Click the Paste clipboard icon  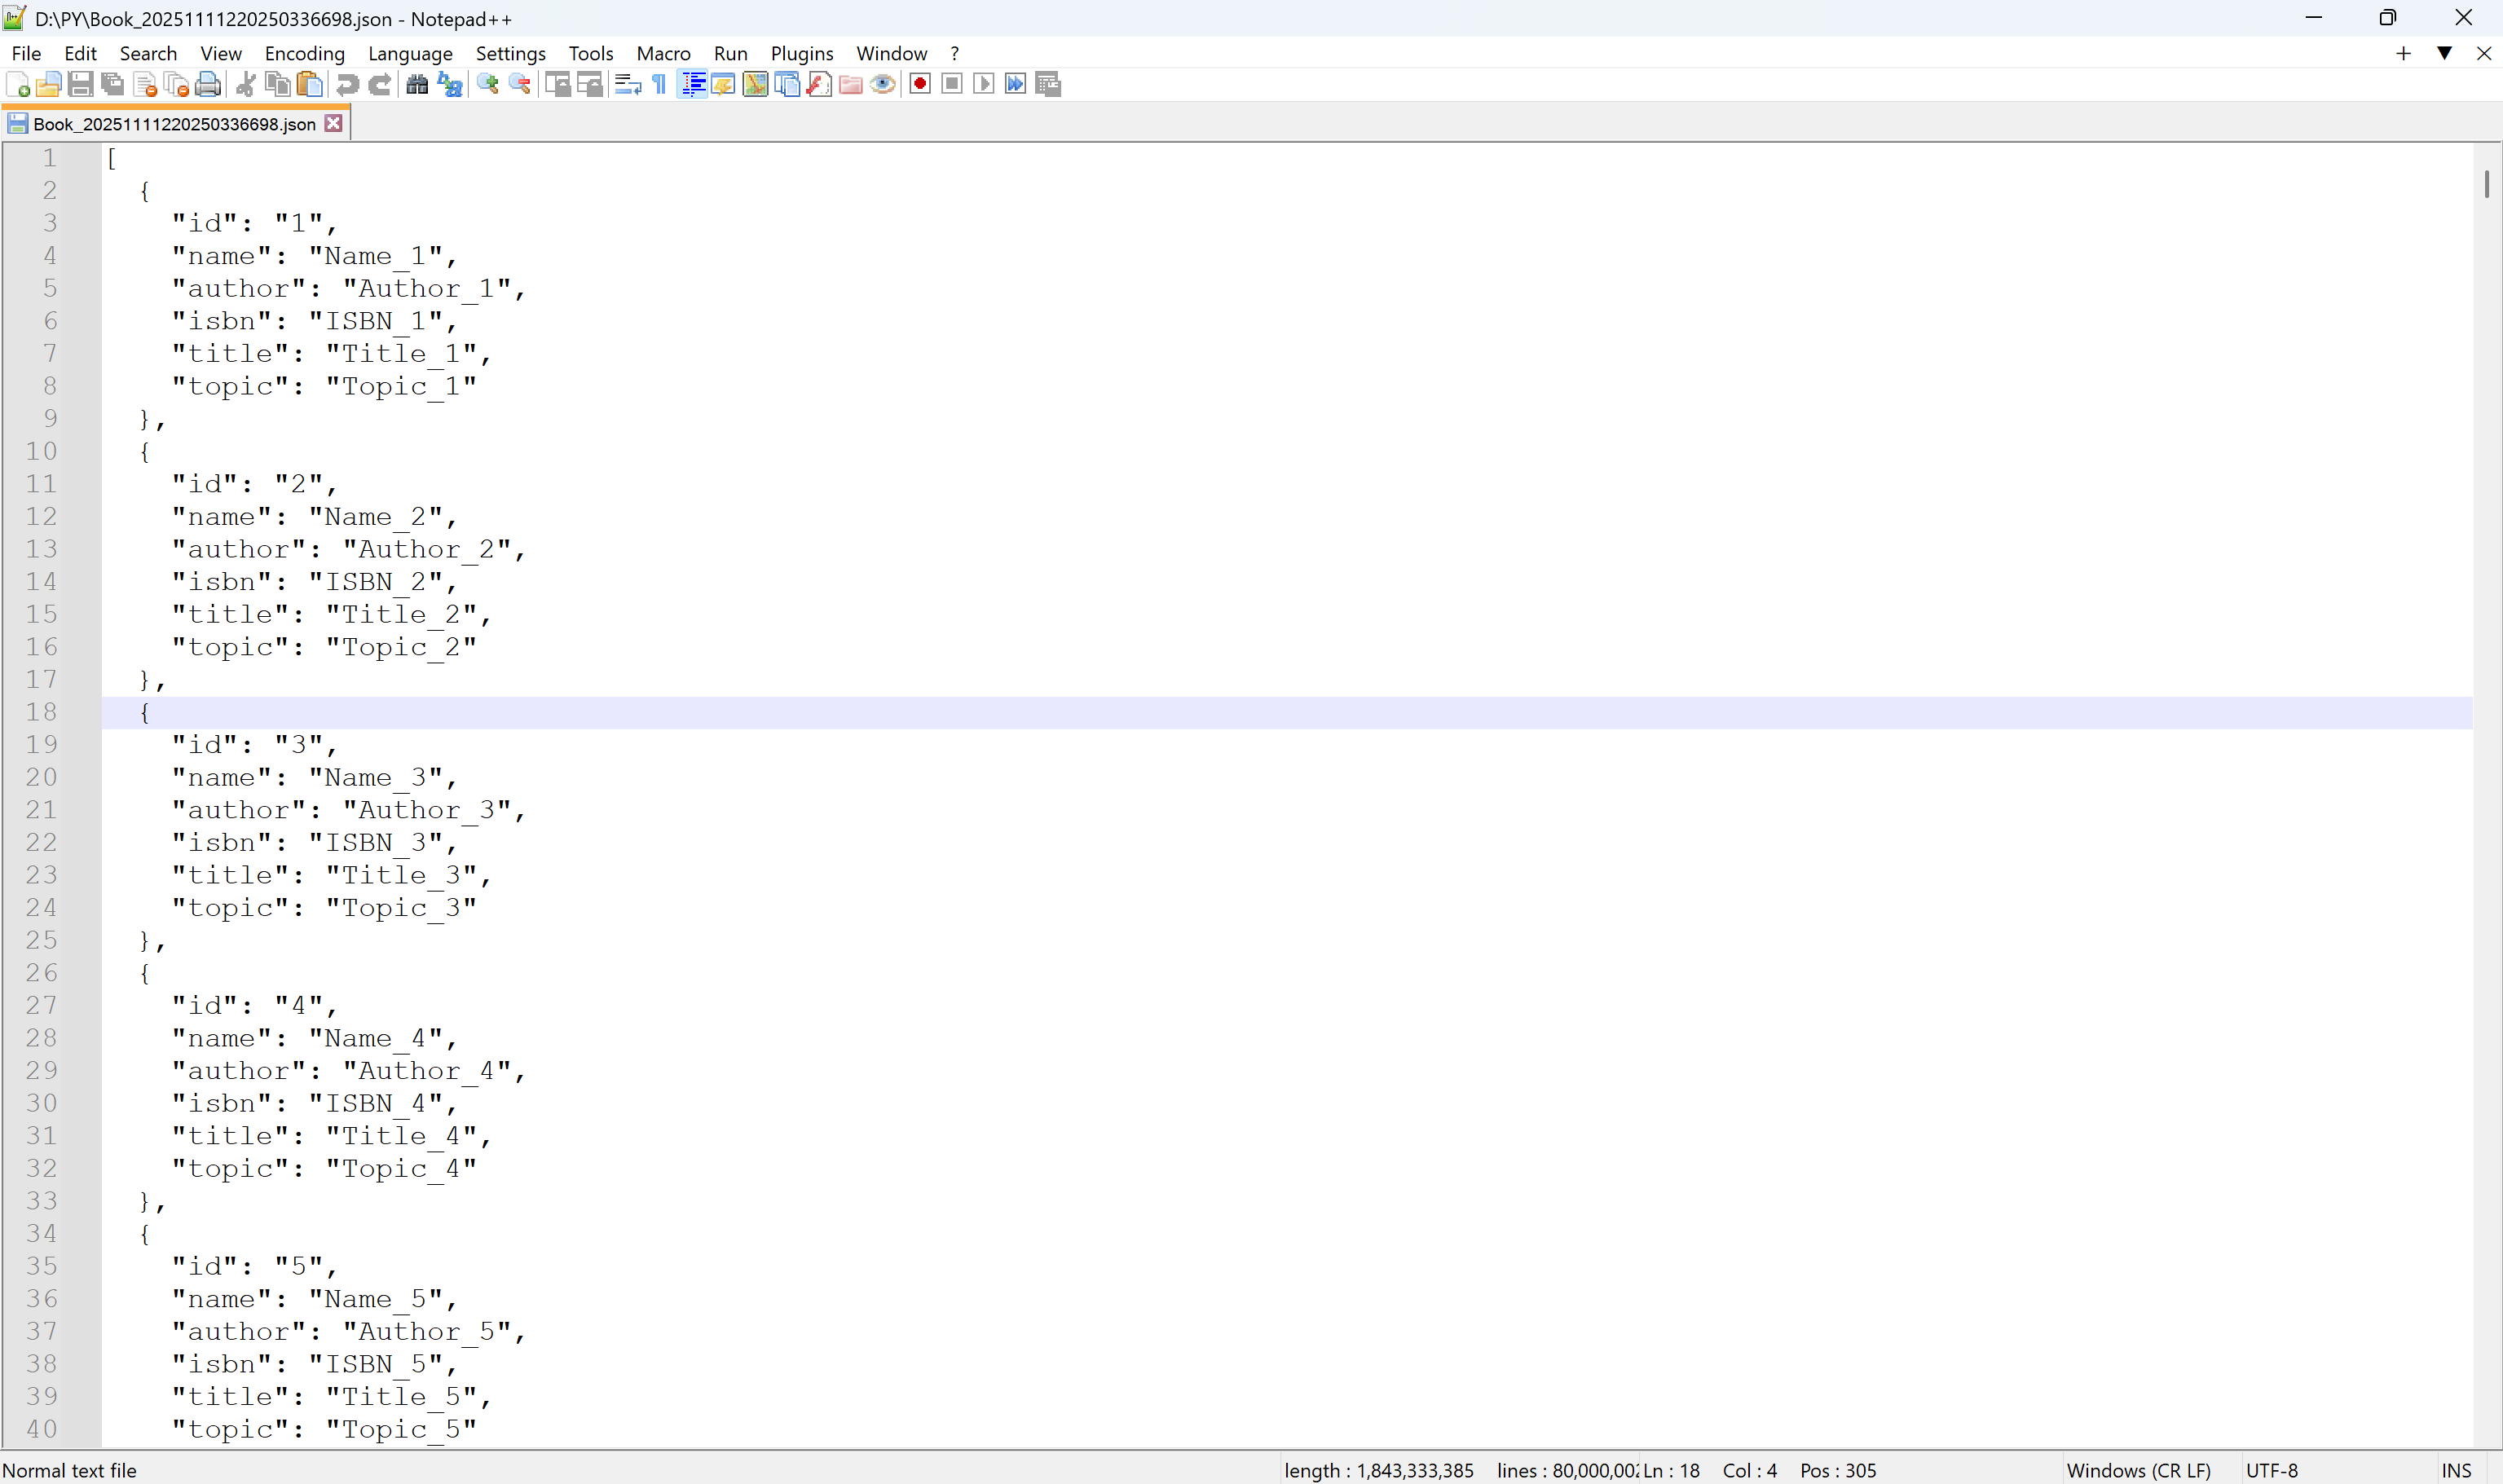pos(311,85)
